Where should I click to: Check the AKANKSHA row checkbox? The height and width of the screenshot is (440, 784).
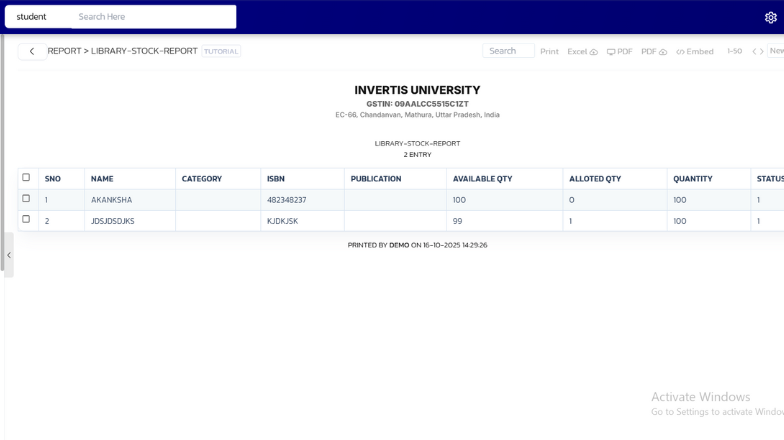[26, 199]
